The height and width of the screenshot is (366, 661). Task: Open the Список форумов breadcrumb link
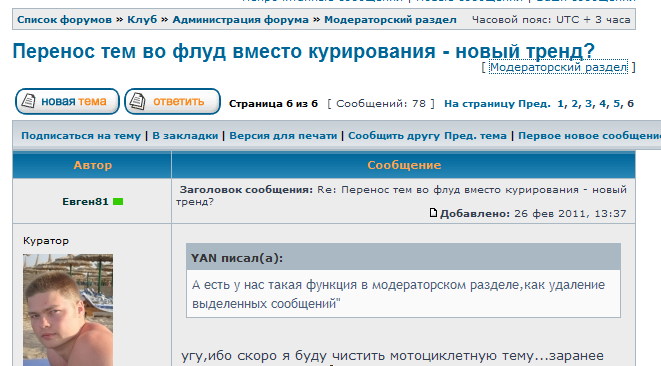point(64,20)
